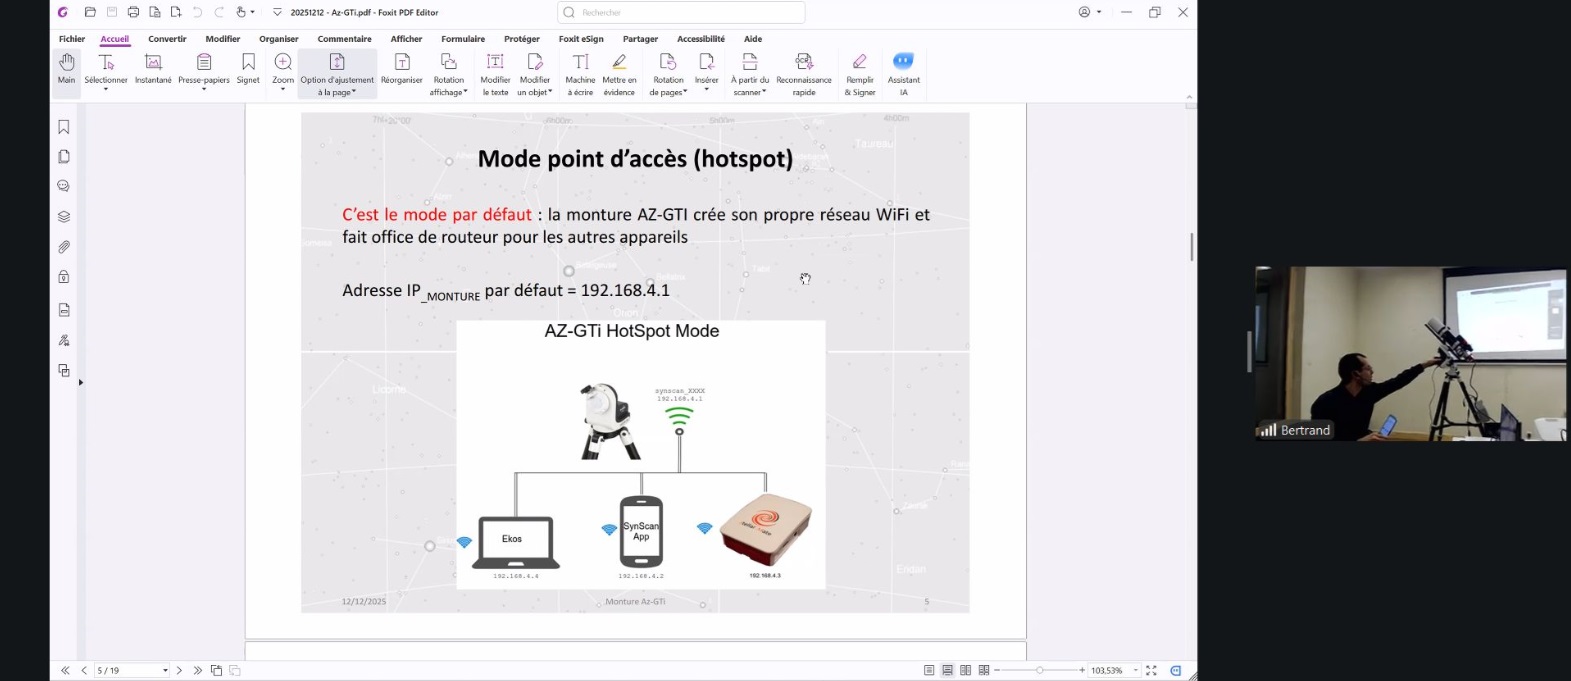The width and height of the screenshot is (1571, 681).
Task: Expand the Zoom dropdown in the ribbon
Action: pos(283,90)
